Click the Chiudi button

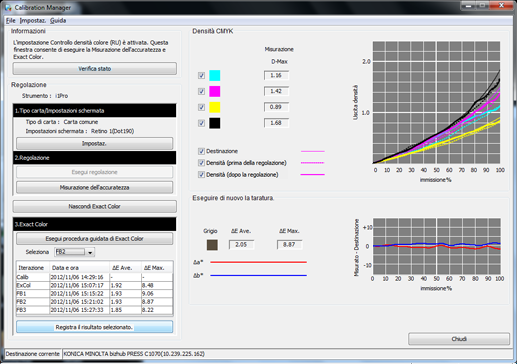pyautogui.click(x=459, y=339)
